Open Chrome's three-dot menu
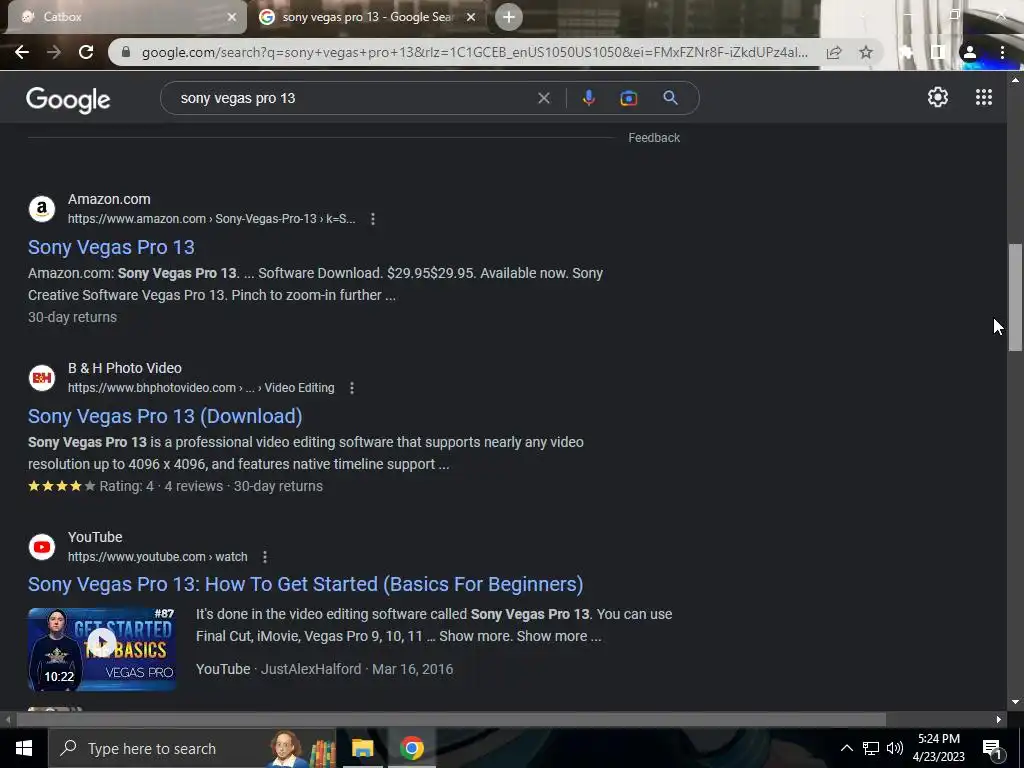1024x768 pixels. 1002,52
